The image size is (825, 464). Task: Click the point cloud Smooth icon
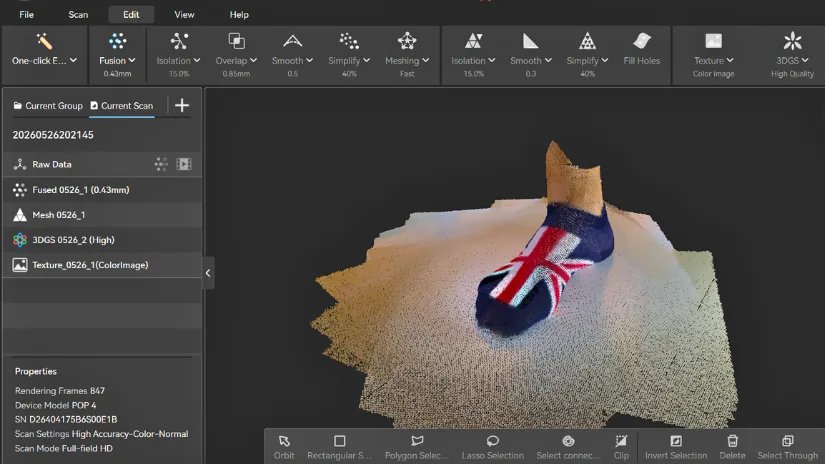[x=293, y=41]
